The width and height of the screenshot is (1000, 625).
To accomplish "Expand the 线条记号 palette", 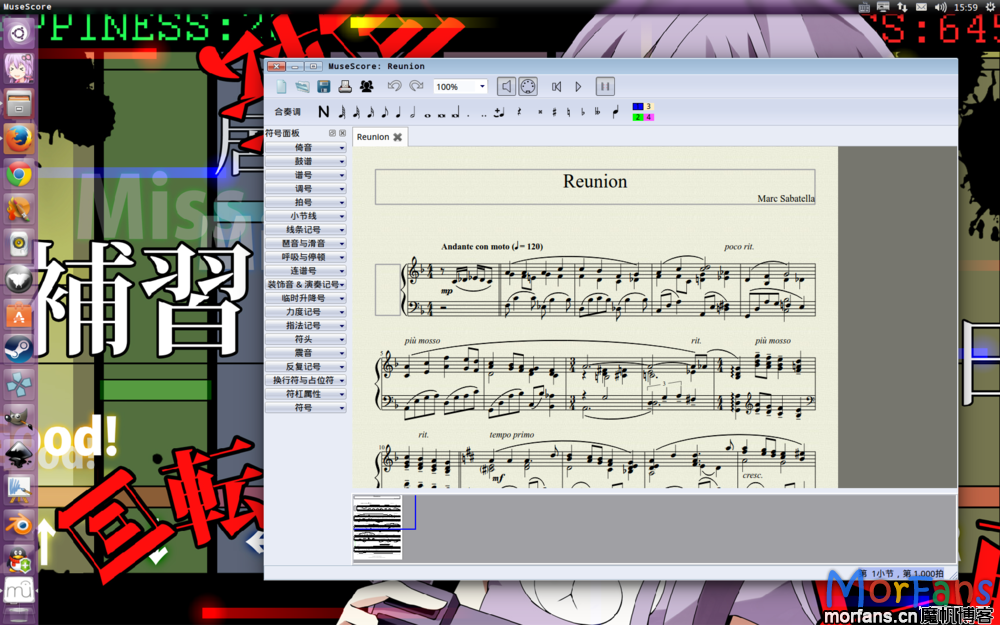I will [x=306, y=230].
